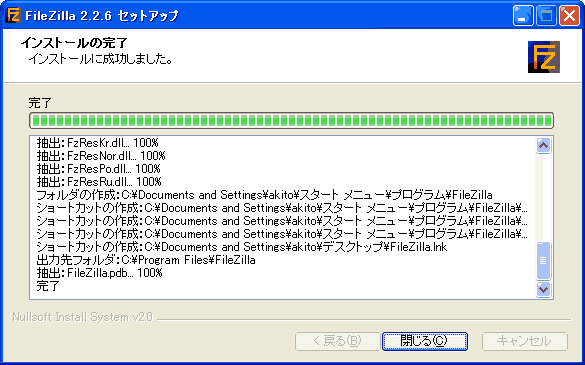
Task: Select the デスクトップ¥FileZilla.lnk shortcut log line
Action: (242, 247)
